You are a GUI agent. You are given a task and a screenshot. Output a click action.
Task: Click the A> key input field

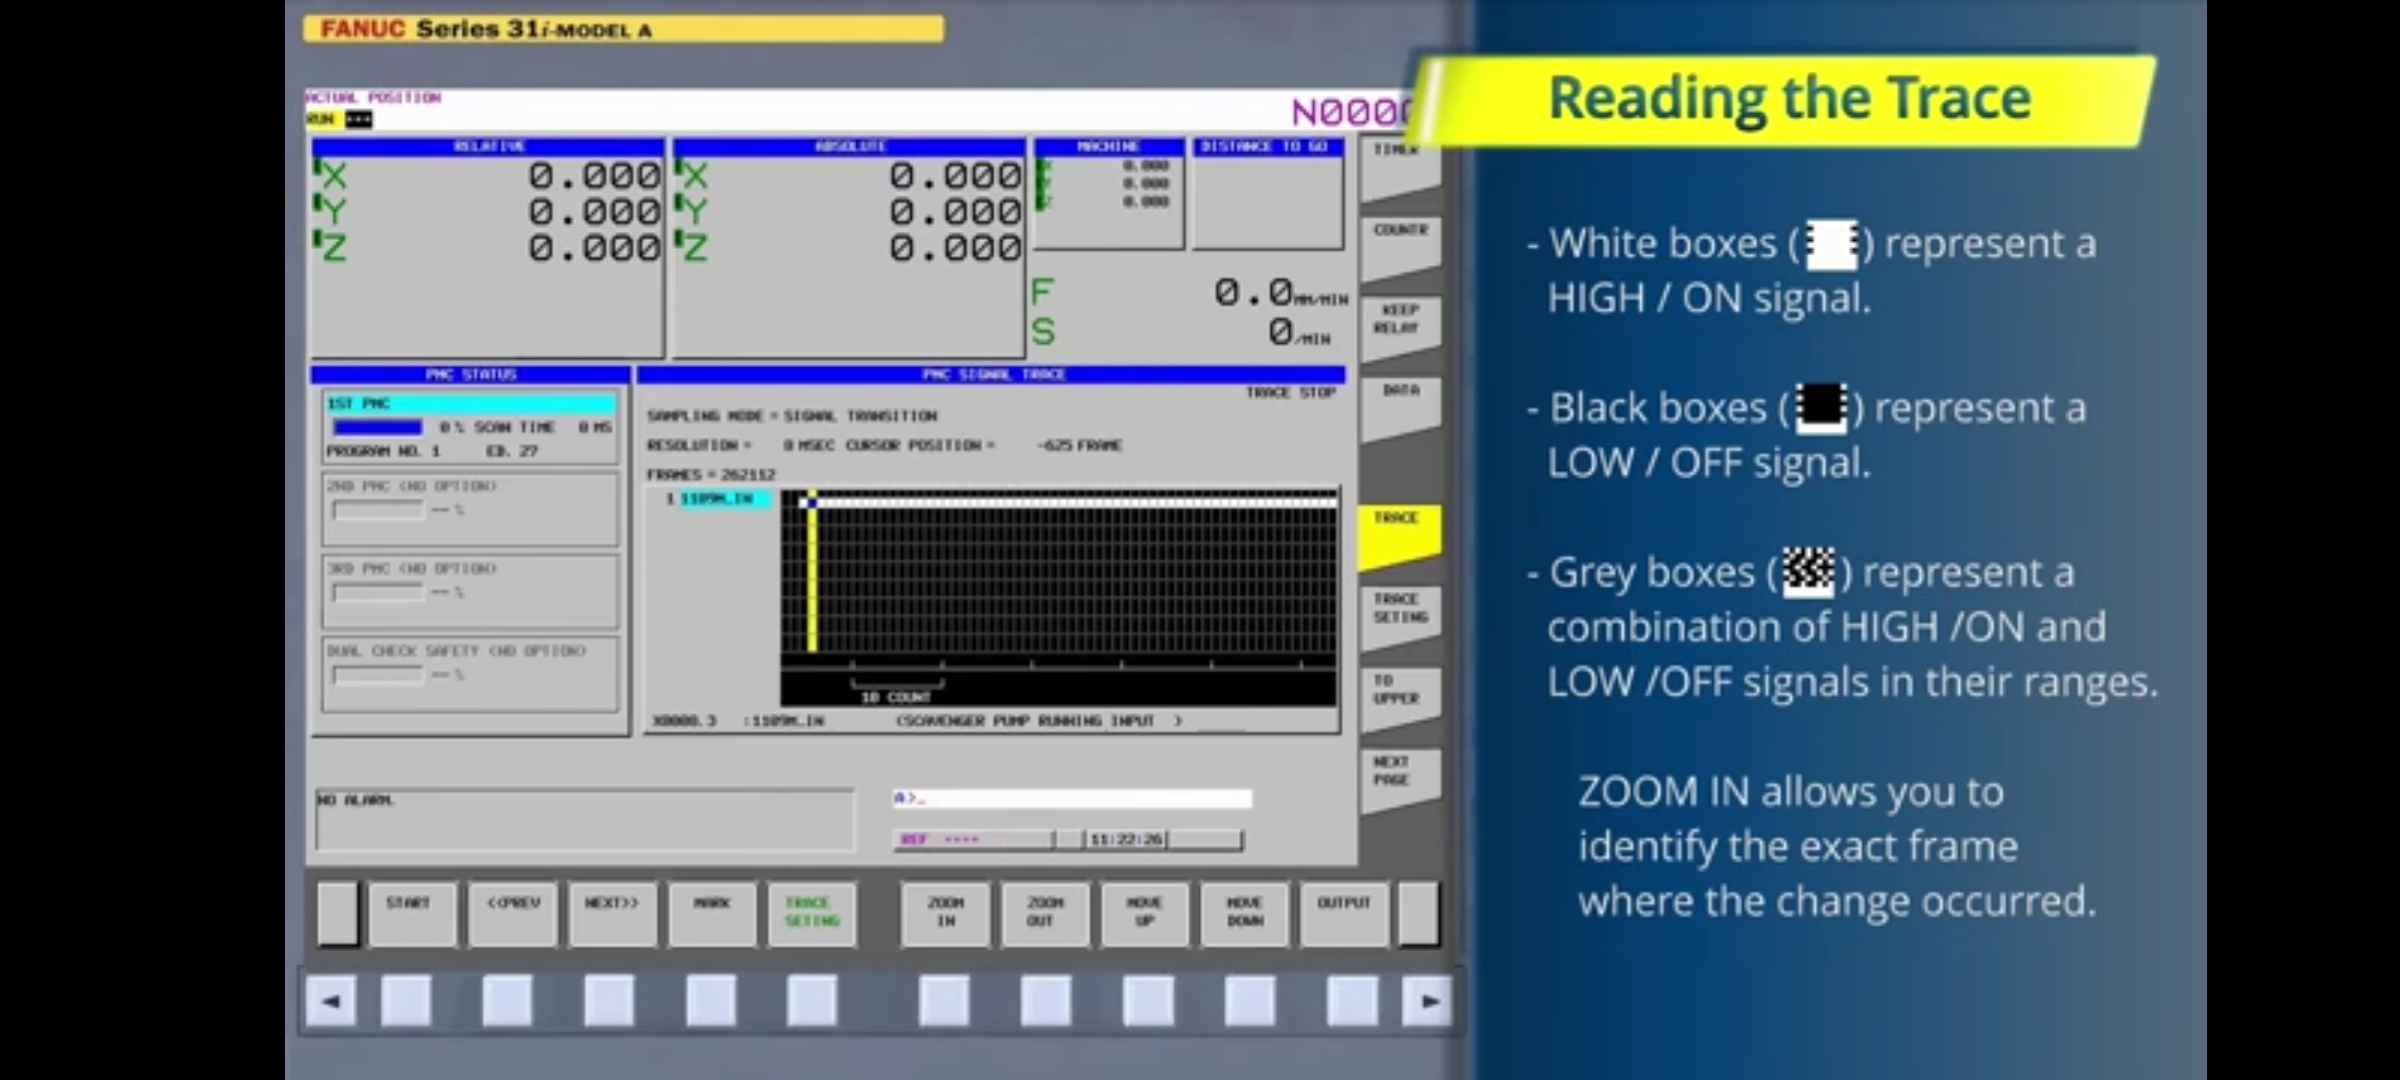(1072, 798)
